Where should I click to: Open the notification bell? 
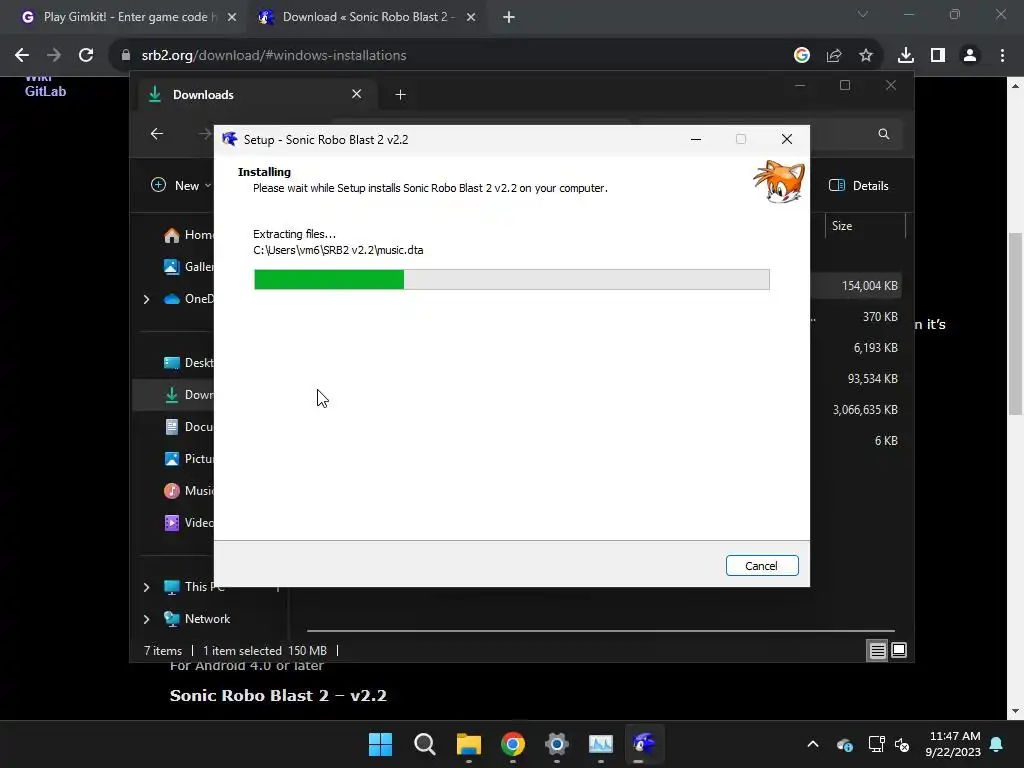pyautogui.click(x=996, y=744)
